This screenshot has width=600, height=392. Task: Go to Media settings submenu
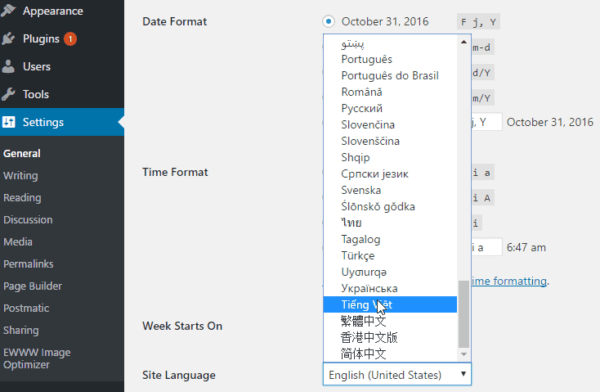click(18, 242)
